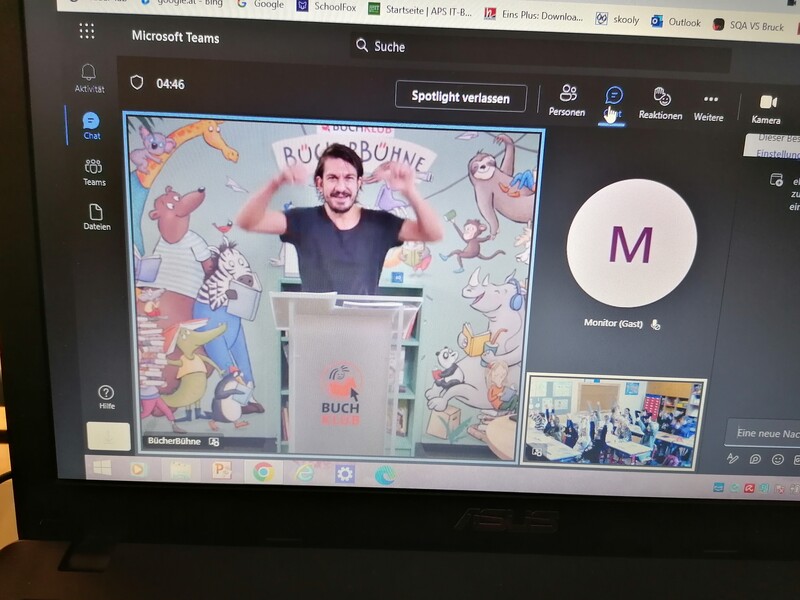Open the message format options icon
Screen dimensions: 800x600
pyautogui.click(x=733, y=459)
